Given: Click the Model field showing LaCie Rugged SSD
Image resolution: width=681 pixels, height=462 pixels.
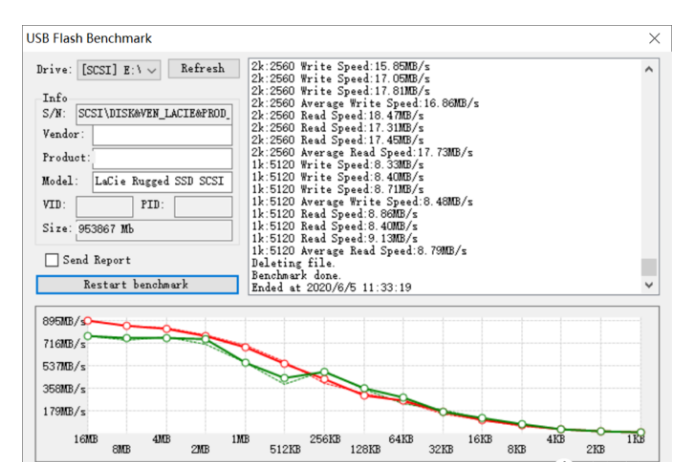Looking at the screenshot, I should 162,182.
